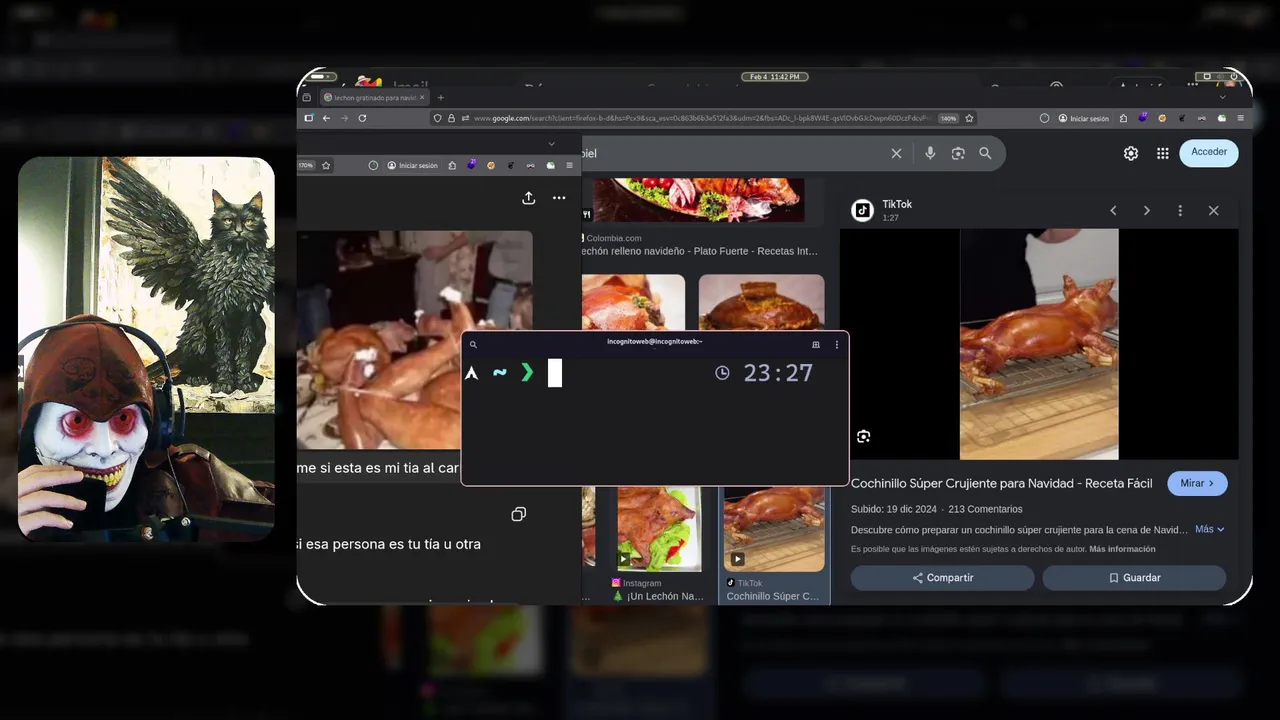Go forward in front Firefox window

pos(344,118)
